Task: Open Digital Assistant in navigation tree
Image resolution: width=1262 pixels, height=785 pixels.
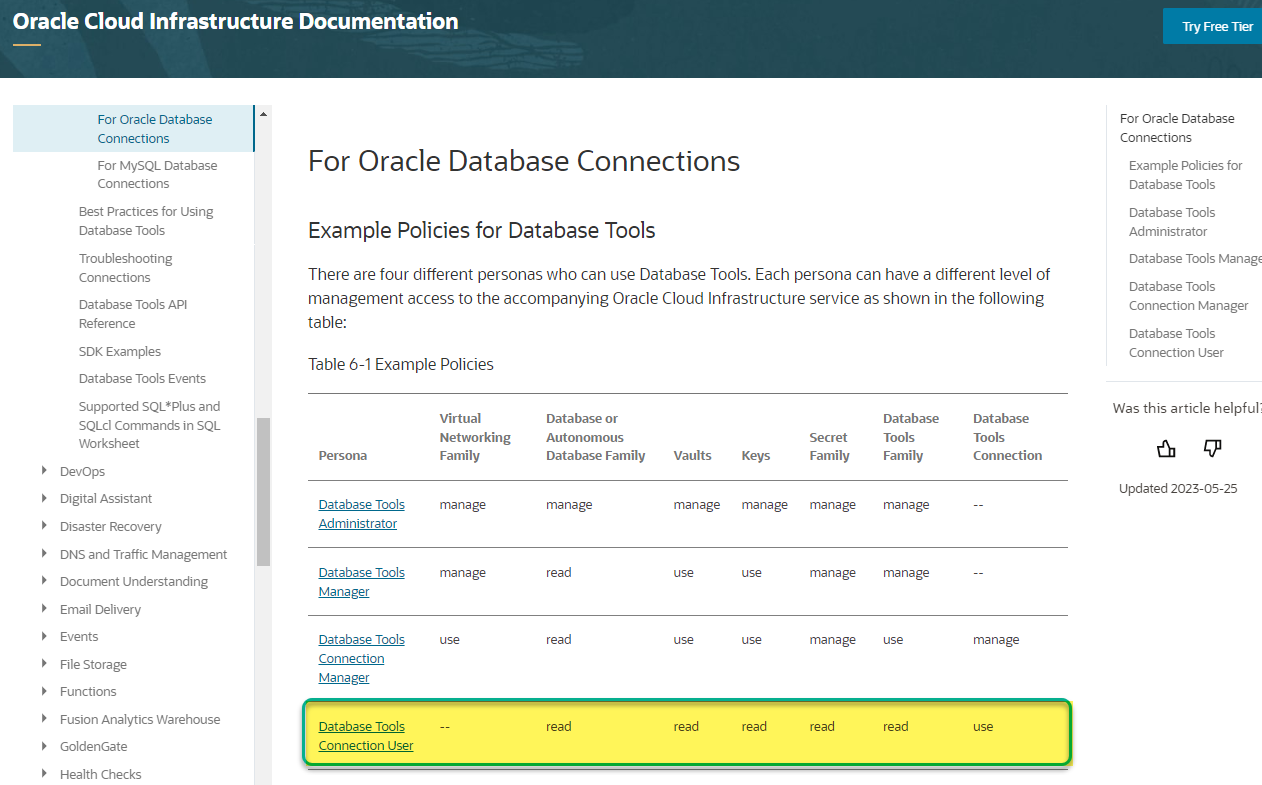Action: tap(106, 498)
